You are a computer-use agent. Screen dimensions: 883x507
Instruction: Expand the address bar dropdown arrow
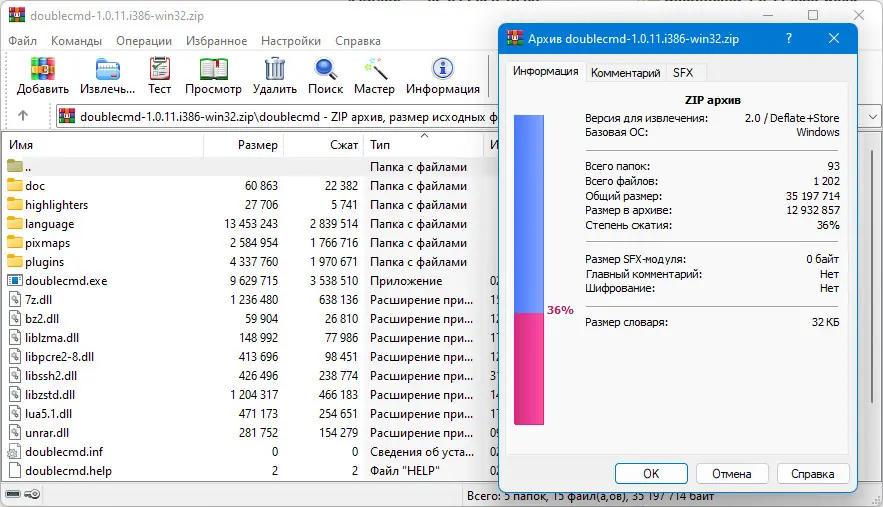873,117
